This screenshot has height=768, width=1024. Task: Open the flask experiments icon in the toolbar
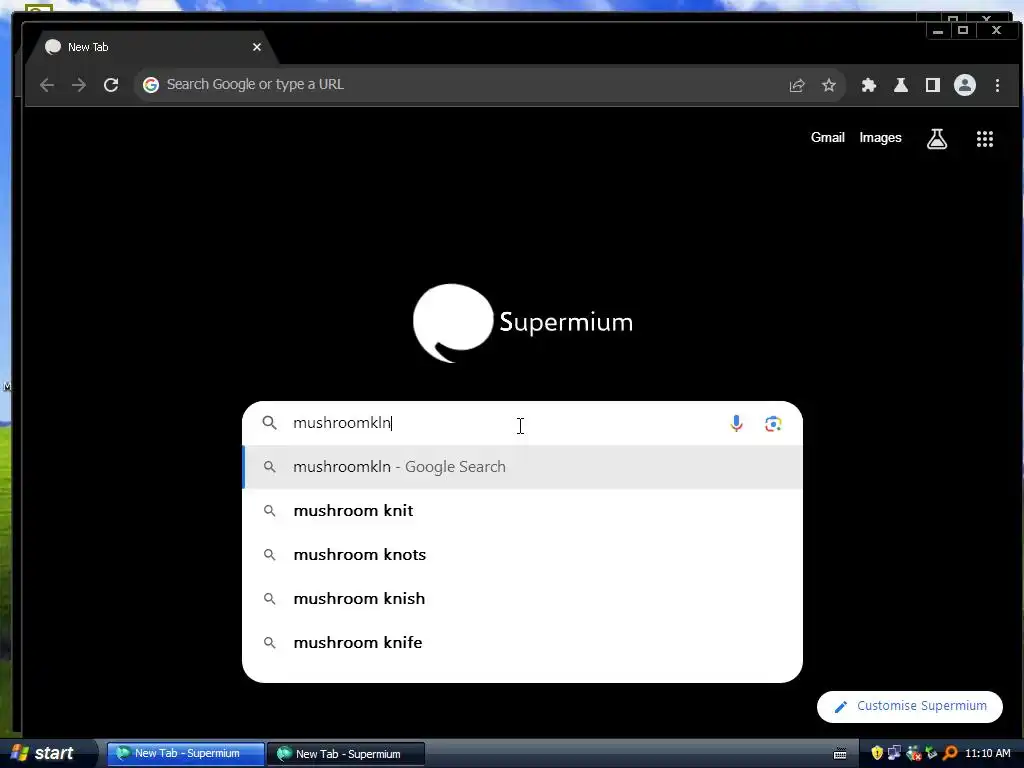point(901,85)
